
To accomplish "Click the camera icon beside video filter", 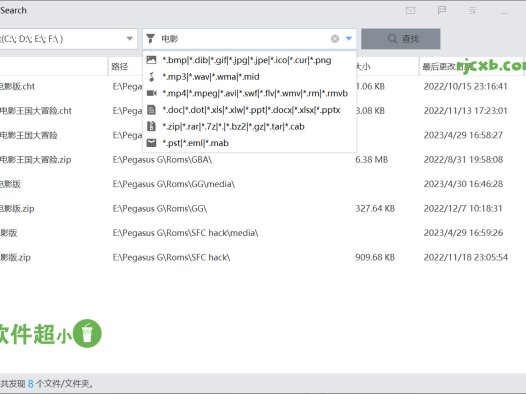I will 152,93.
